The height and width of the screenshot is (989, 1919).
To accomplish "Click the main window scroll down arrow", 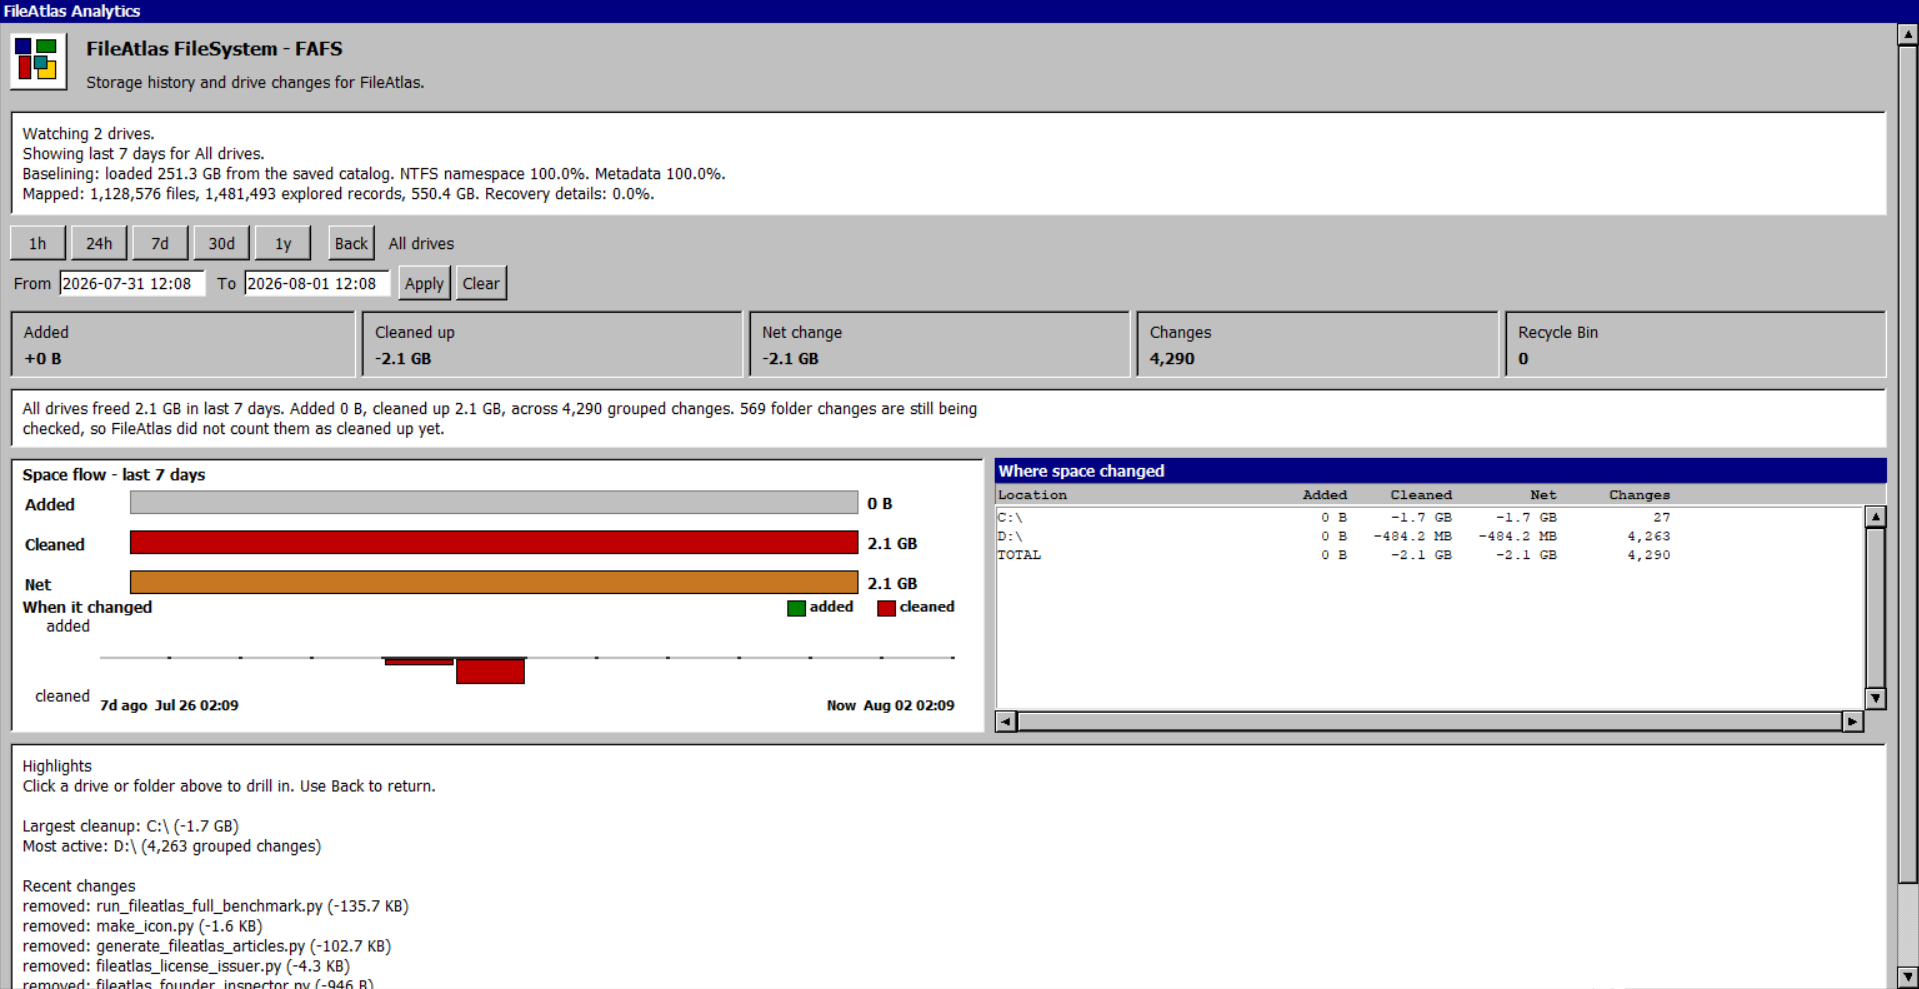I will click(x=1908, y=977).
